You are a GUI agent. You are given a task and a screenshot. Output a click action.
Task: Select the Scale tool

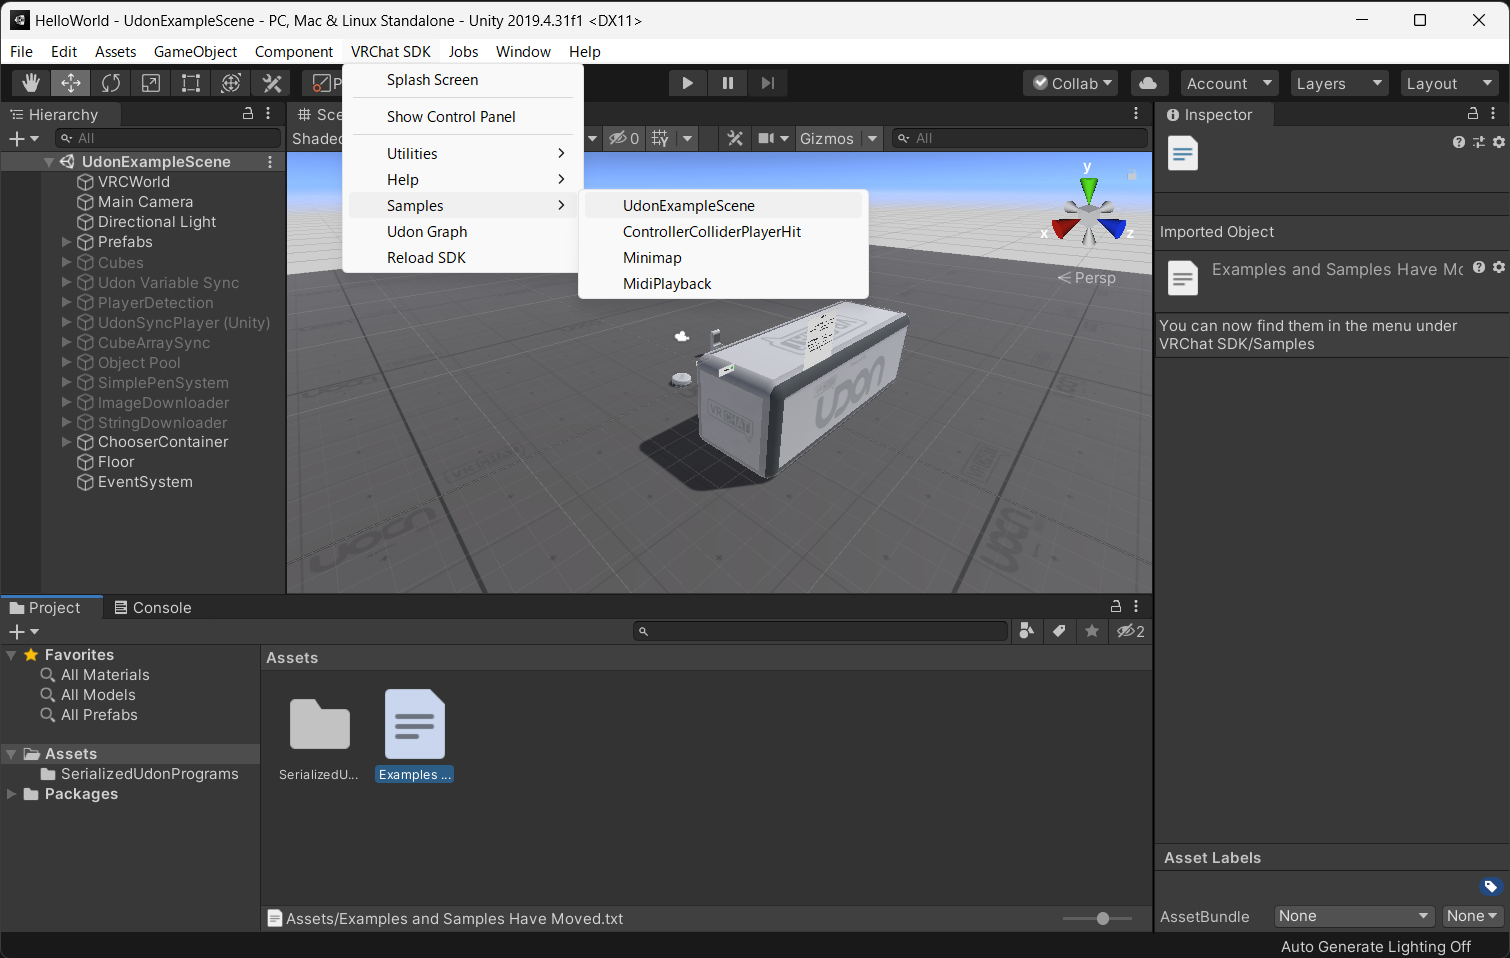pos(151,83)
